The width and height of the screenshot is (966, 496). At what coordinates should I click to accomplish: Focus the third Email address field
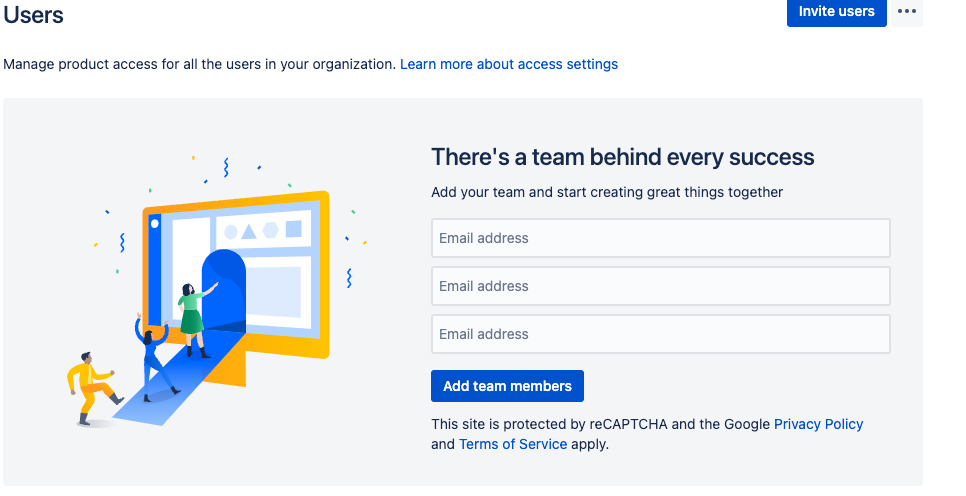[660, 334]
